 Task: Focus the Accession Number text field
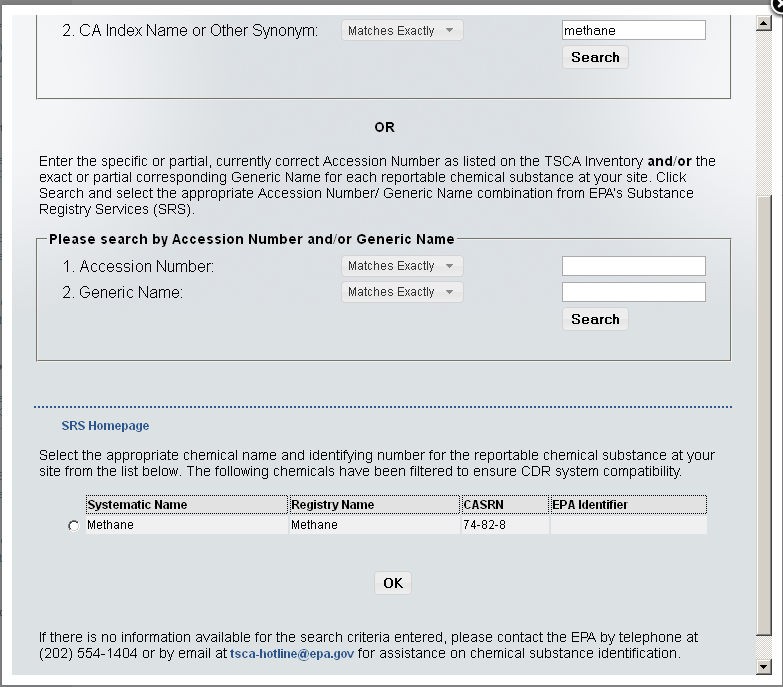pyautogui.click(x=633, y=266)
